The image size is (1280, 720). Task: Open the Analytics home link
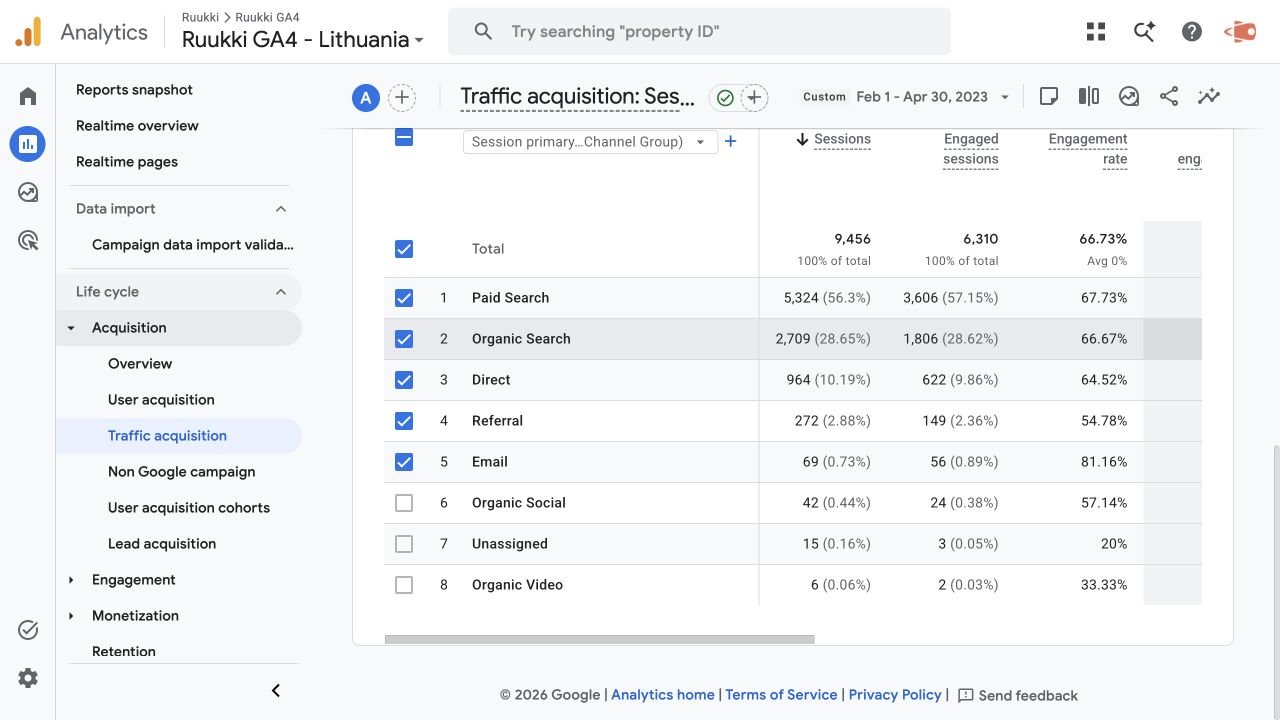click(663, 695)
